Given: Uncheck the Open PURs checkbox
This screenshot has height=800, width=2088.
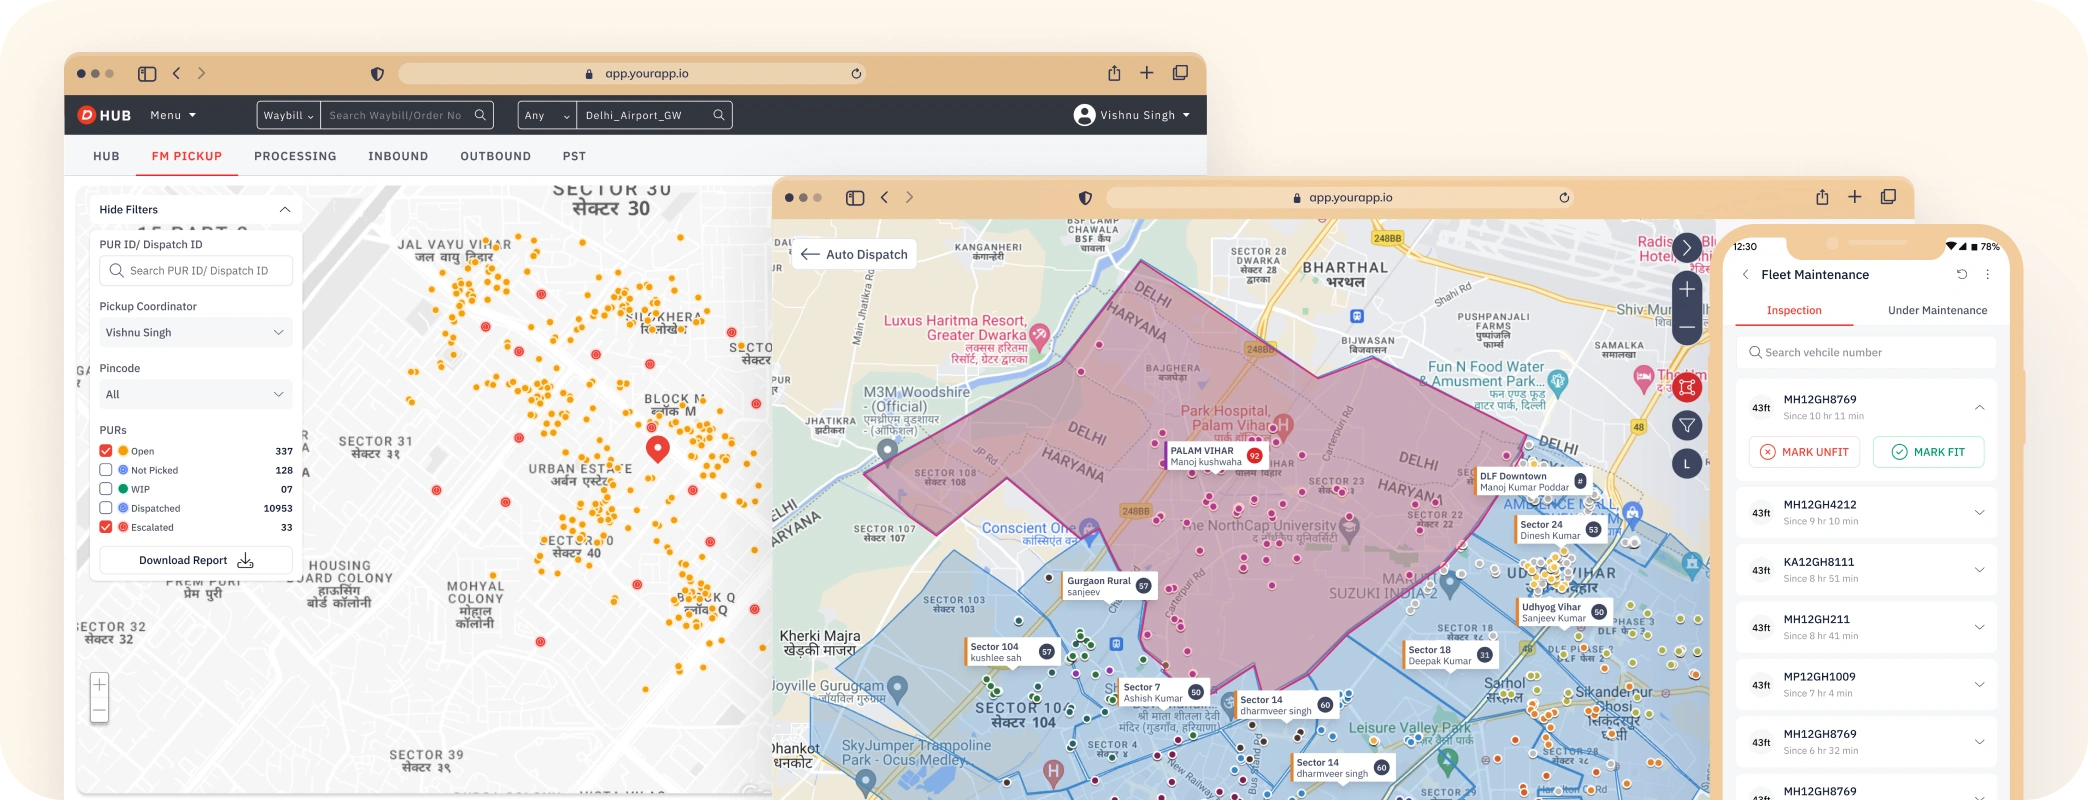Looking at the screenshot, I should 106,451.
